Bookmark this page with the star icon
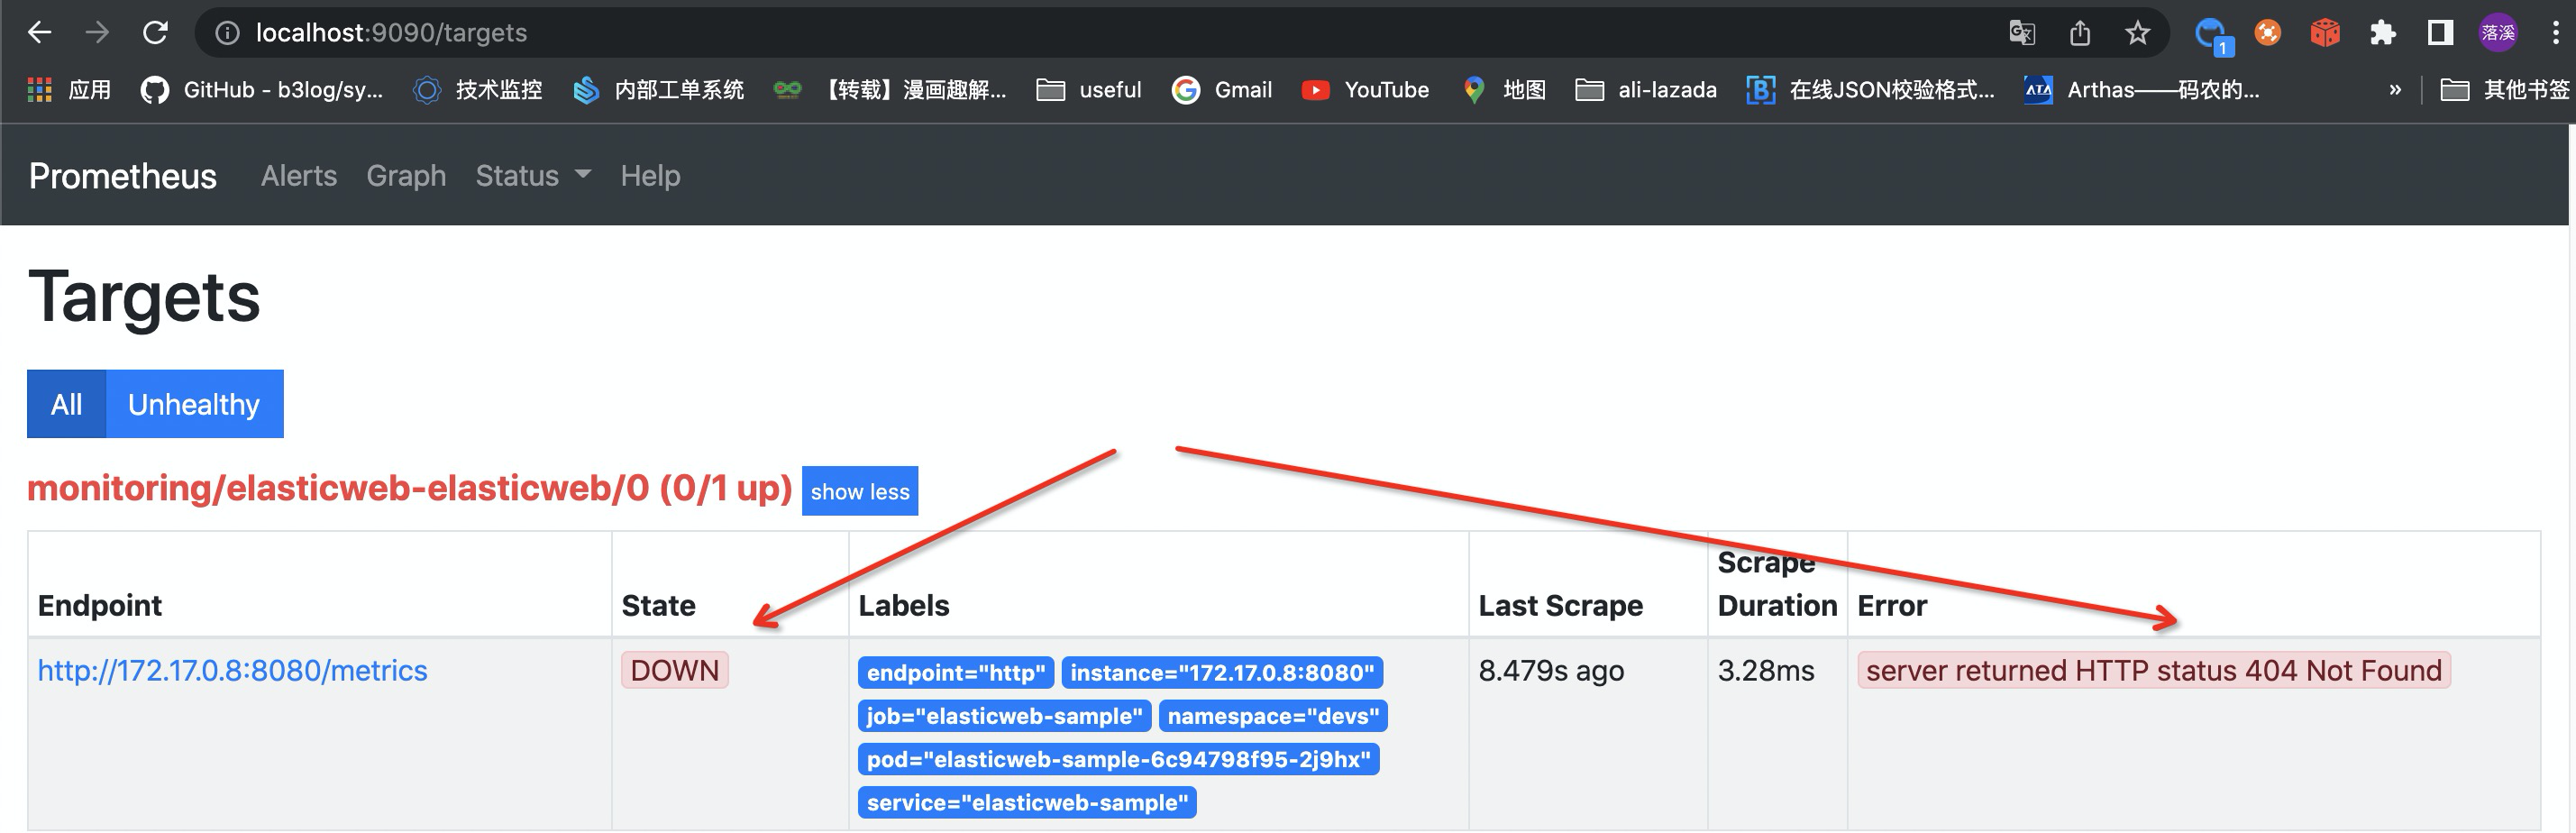2576x833 pixels. coord(2138,32)
